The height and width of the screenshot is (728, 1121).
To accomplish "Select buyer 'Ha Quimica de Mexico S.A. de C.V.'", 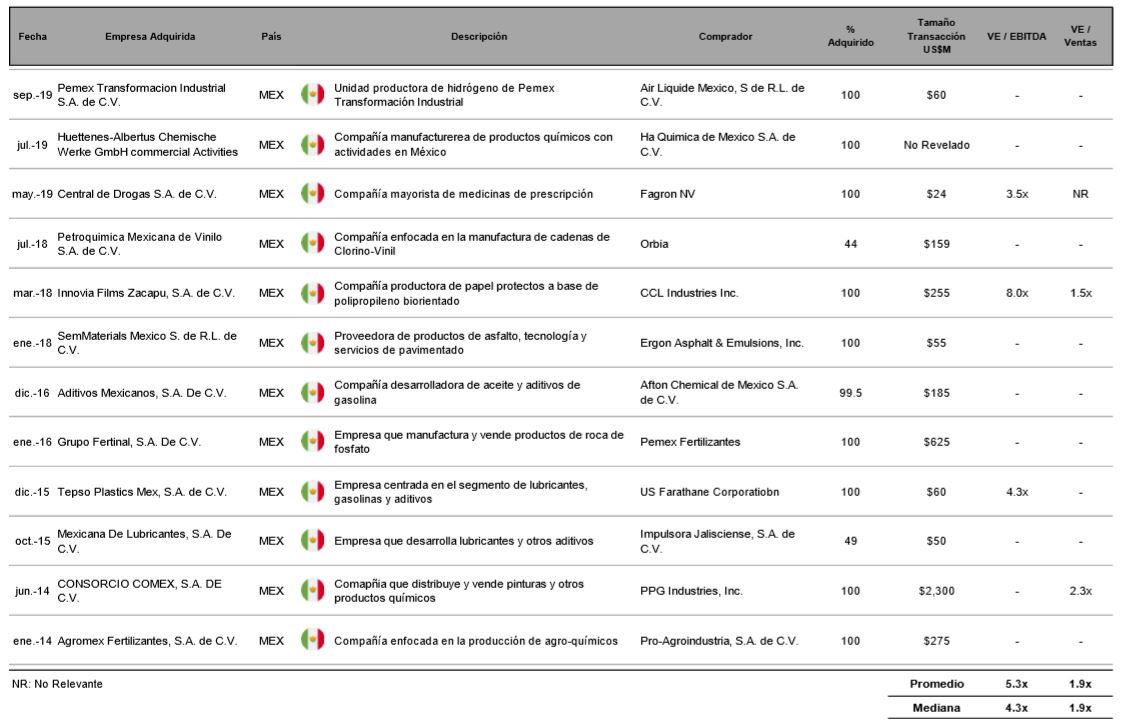I will (718, 144).
